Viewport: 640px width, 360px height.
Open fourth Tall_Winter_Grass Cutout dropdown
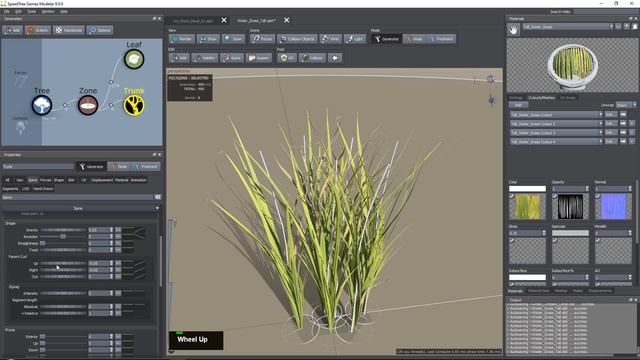[x=556, y=142]
